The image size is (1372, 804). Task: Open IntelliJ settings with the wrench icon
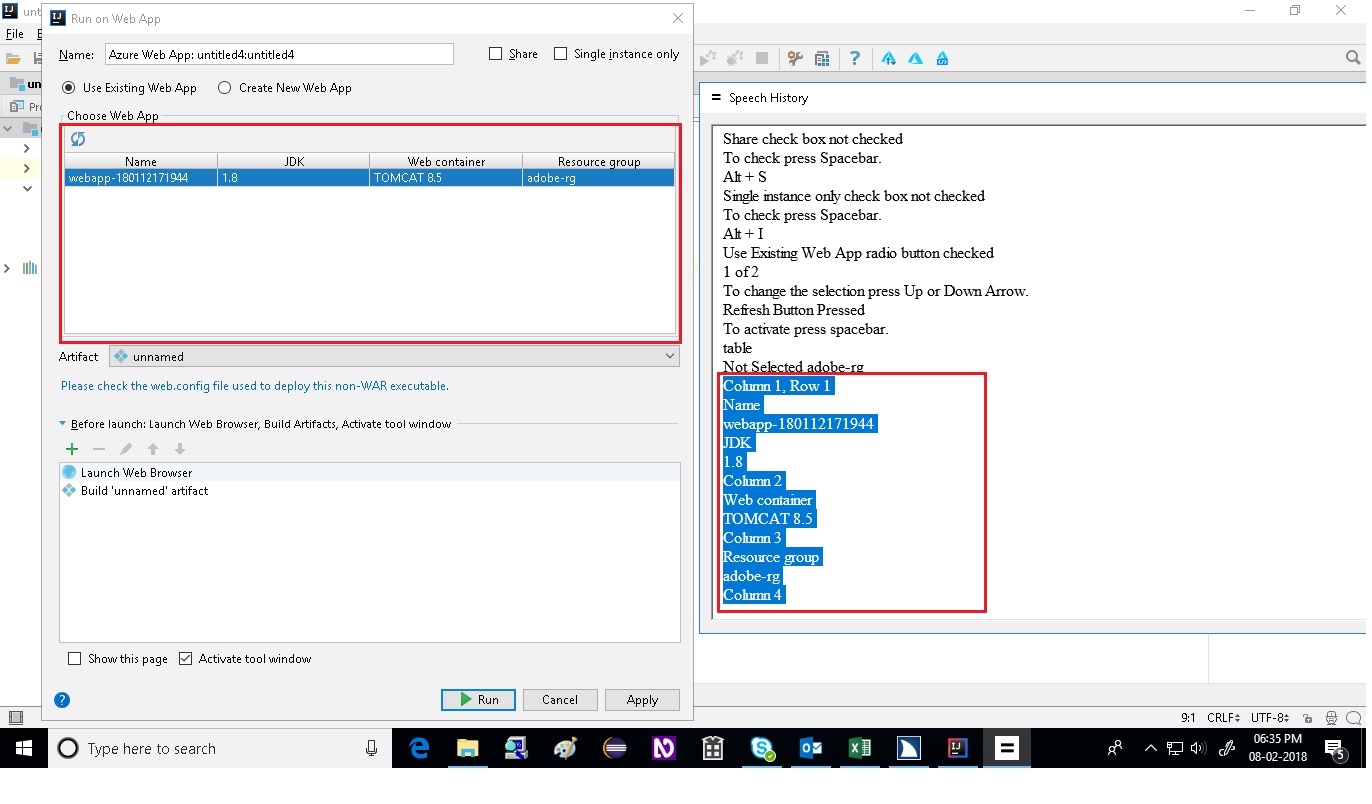point(794,58)
